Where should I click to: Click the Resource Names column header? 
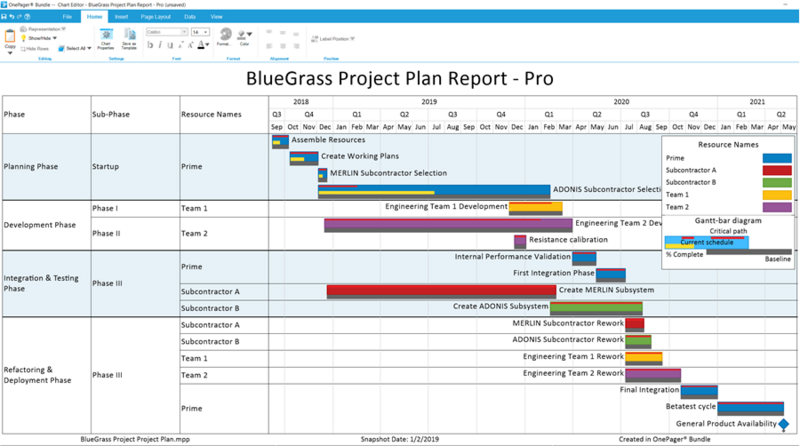pos(211,114)
